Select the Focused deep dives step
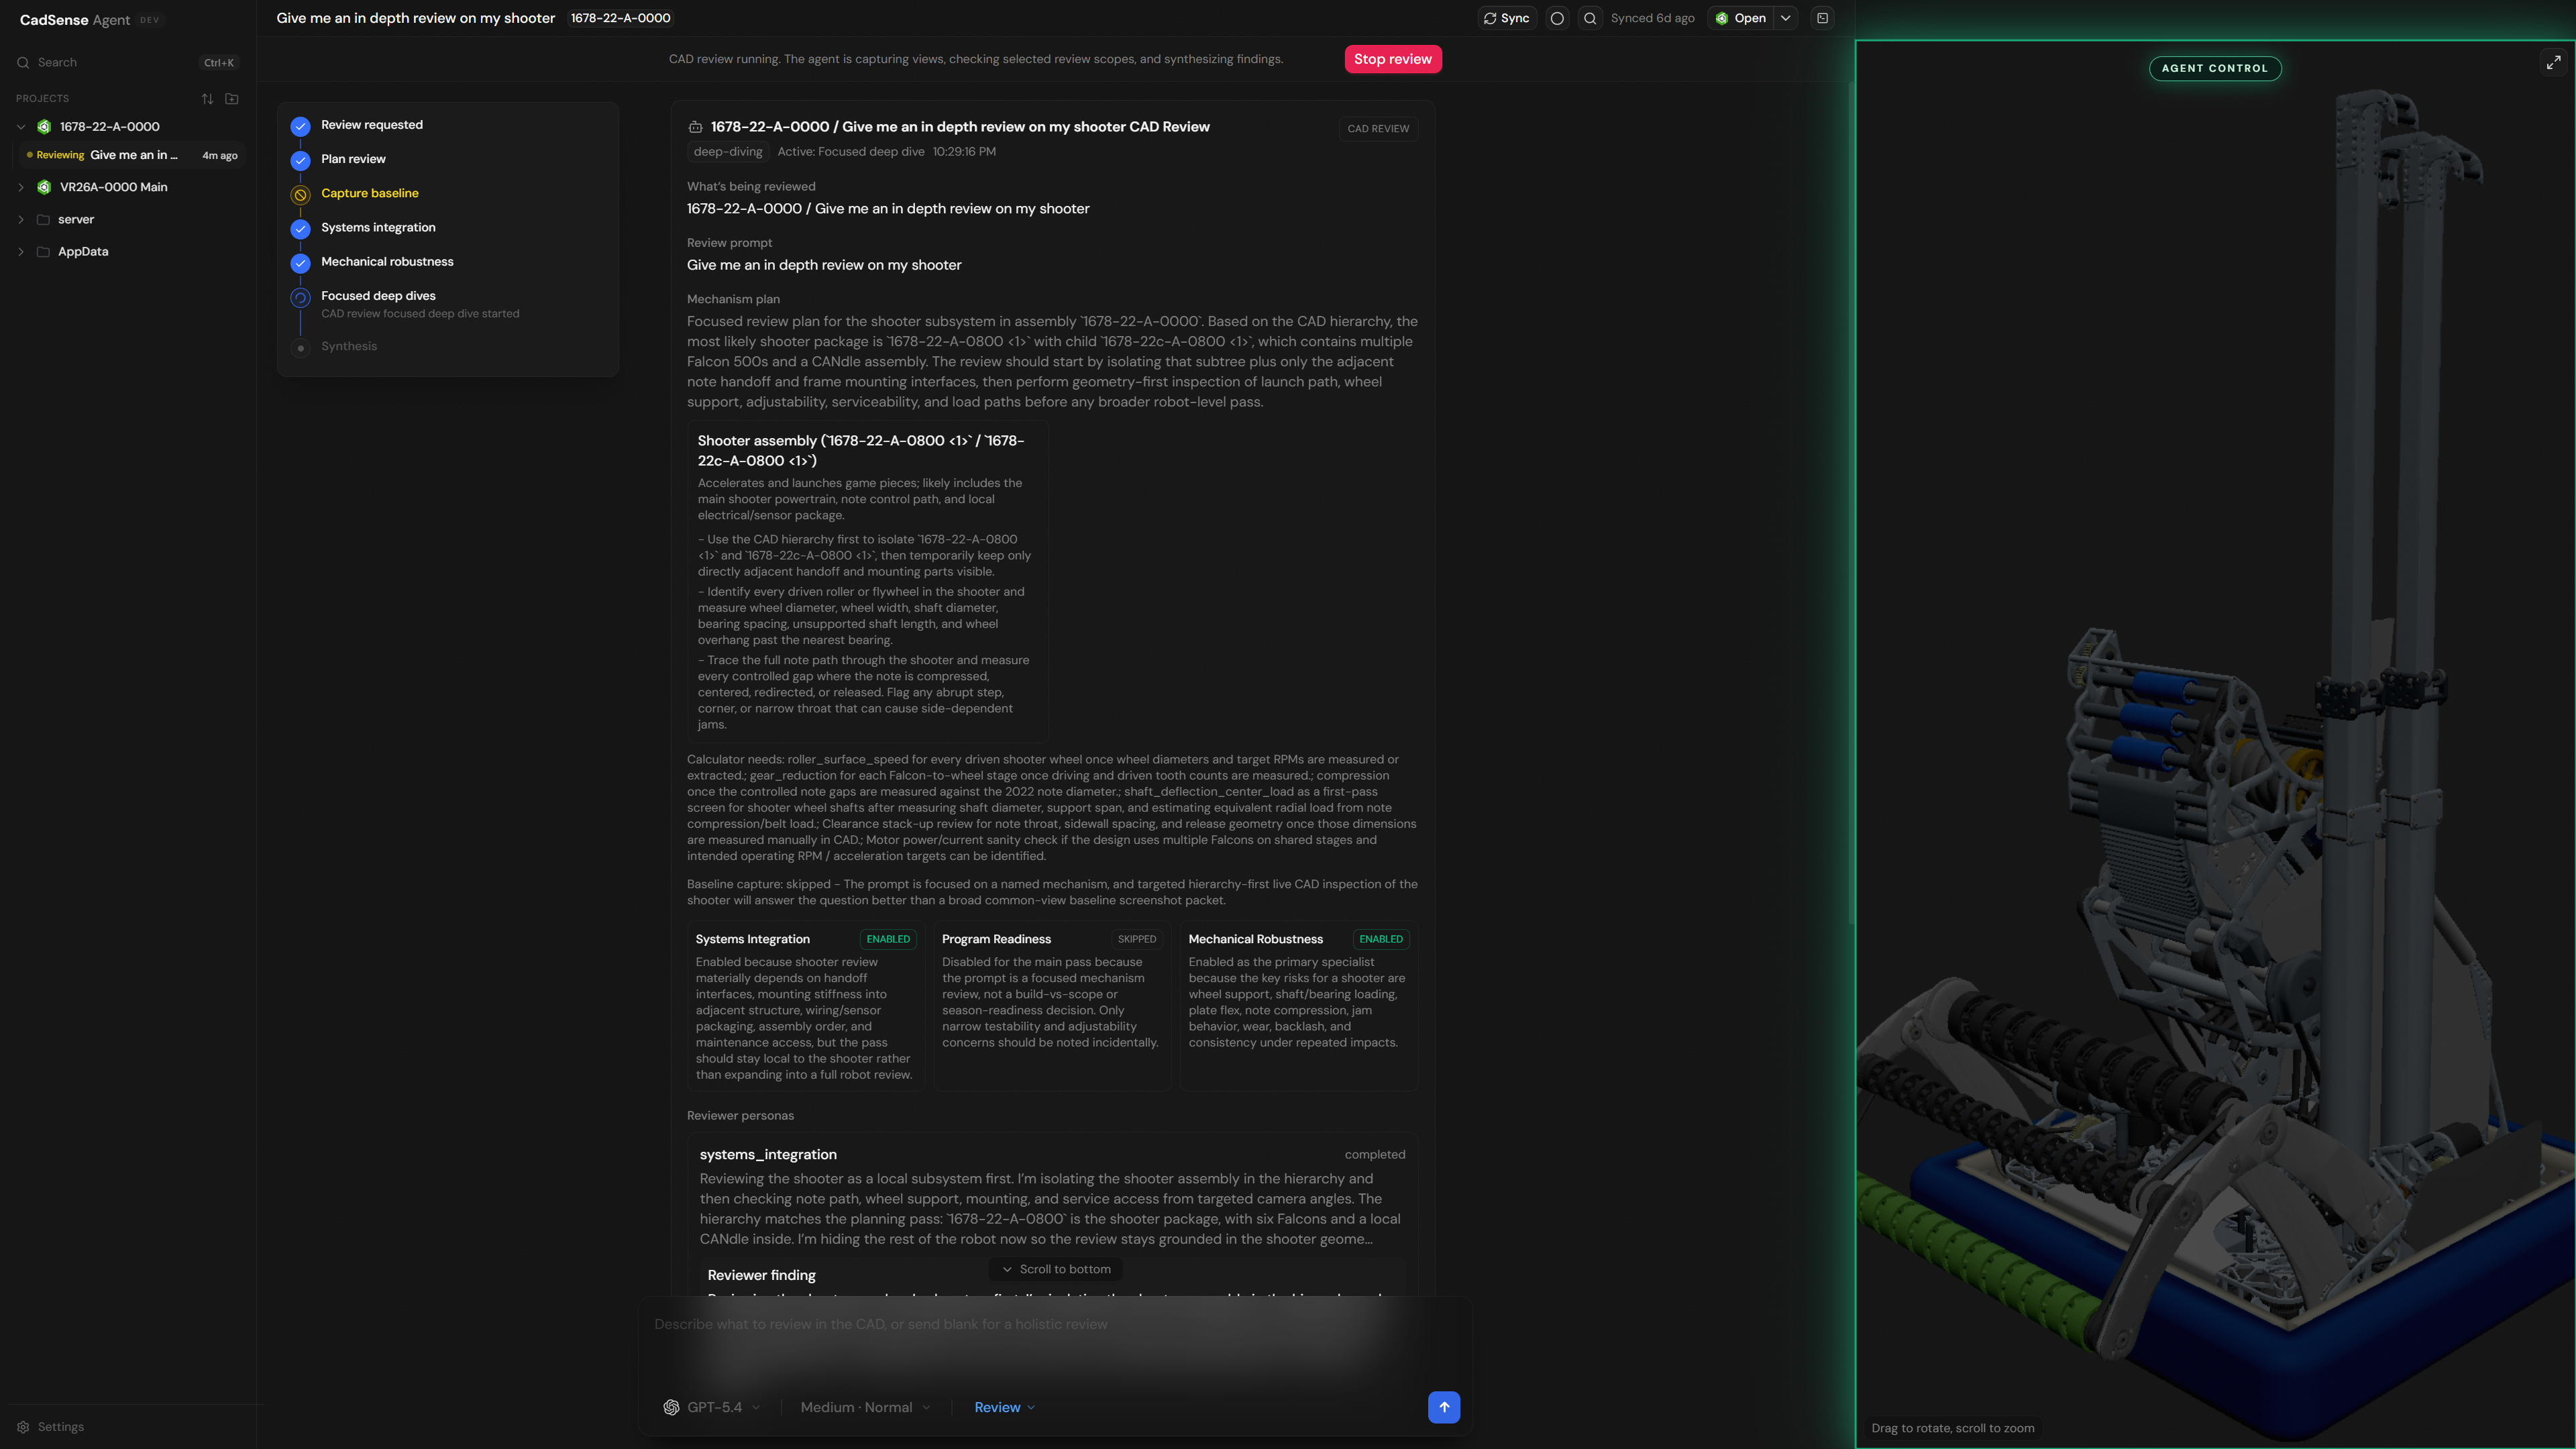Image resolution: width=2576 pixels, height=1449 pixels. [378, 296]
